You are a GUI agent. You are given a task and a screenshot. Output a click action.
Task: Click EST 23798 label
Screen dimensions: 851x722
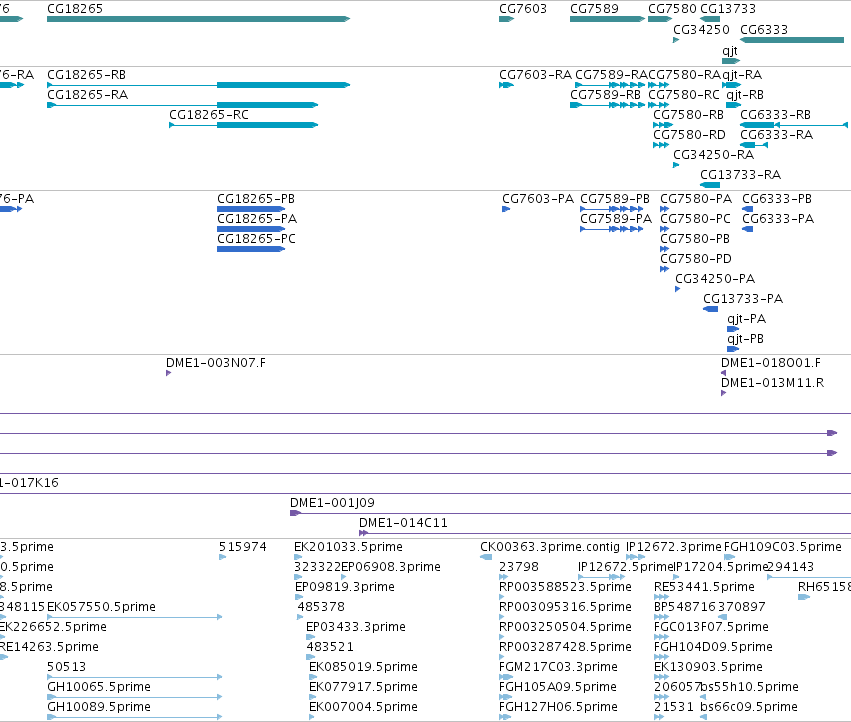pyautogui.click(x=519, y=567)
